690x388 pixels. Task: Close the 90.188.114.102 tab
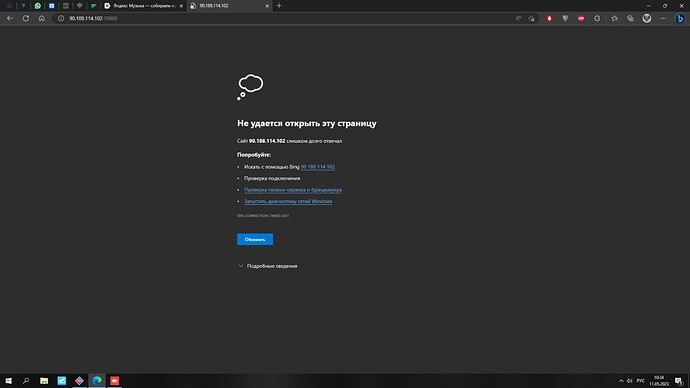click(267, 6)
